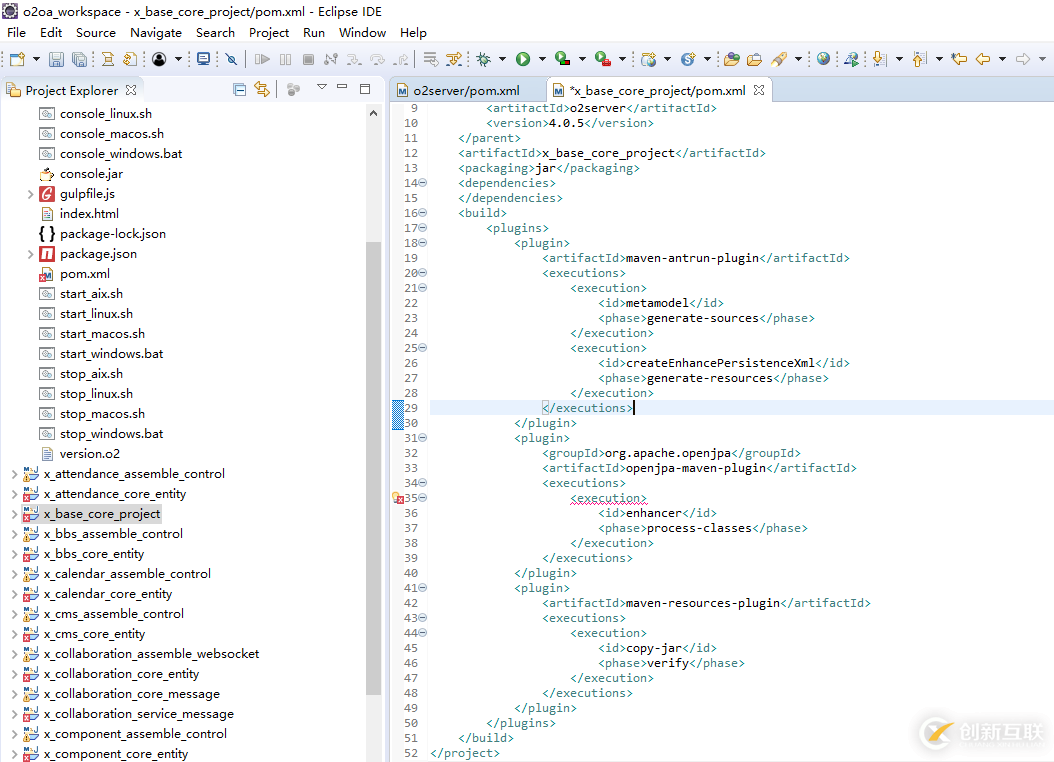Select pom.xml in the Project Explorer
This screenshot has width=1054, height=762.
pyautogui.click(x=84, y=274)
